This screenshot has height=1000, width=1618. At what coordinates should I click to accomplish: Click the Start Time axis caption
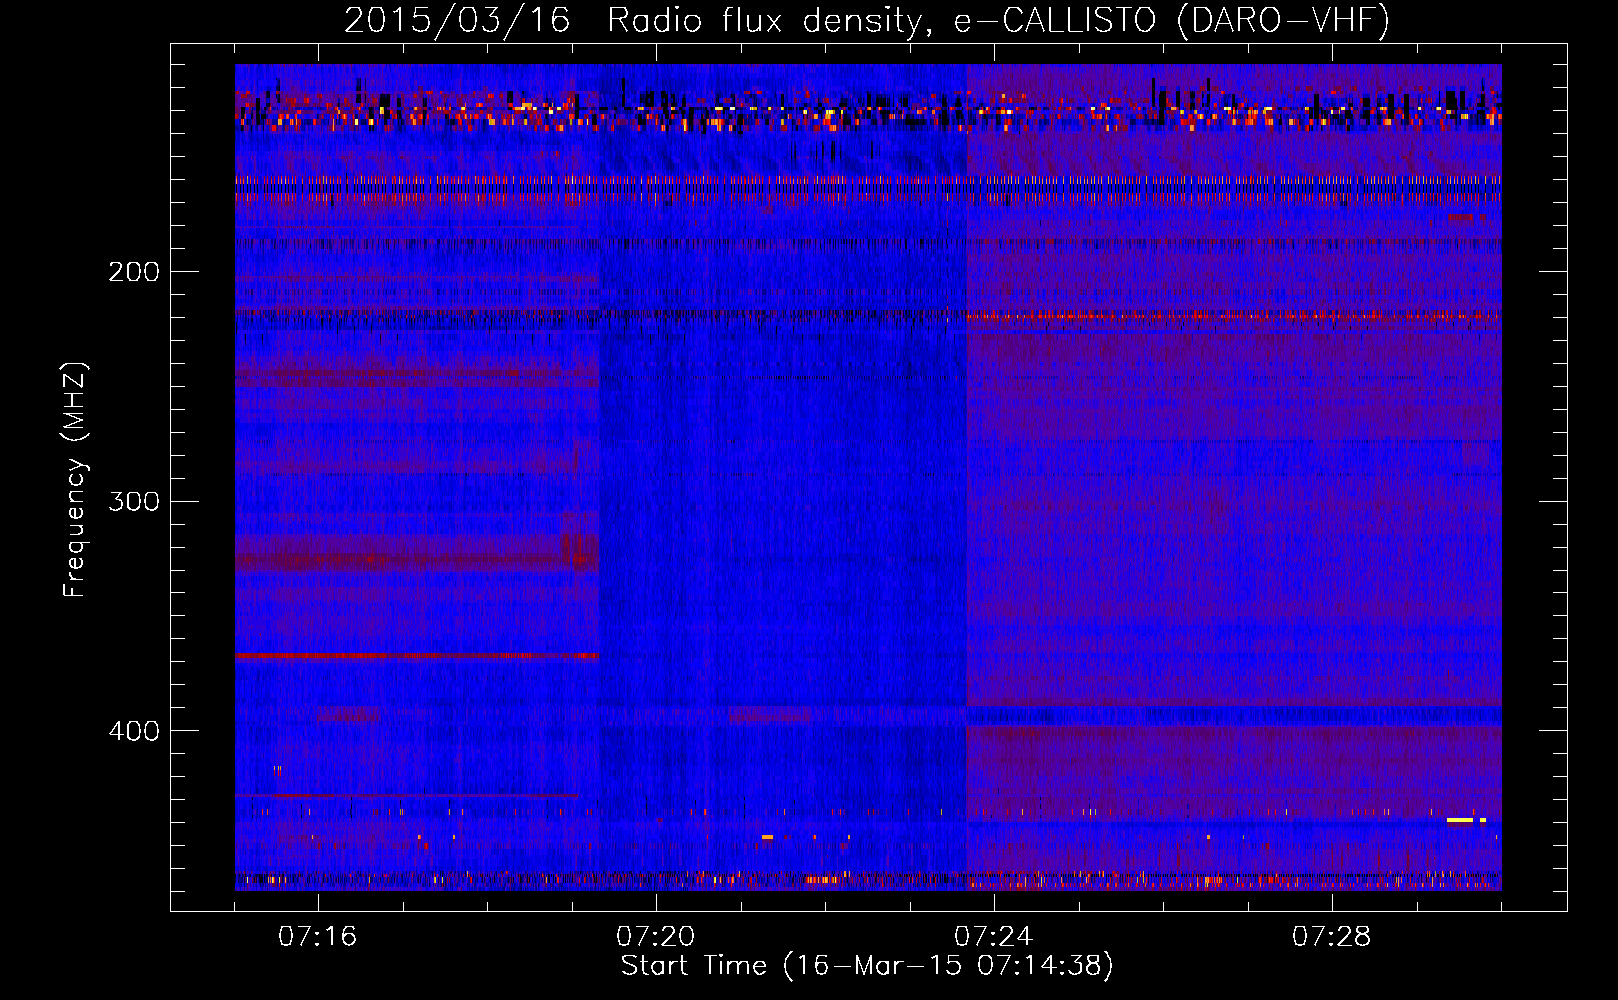coord(867,966)
